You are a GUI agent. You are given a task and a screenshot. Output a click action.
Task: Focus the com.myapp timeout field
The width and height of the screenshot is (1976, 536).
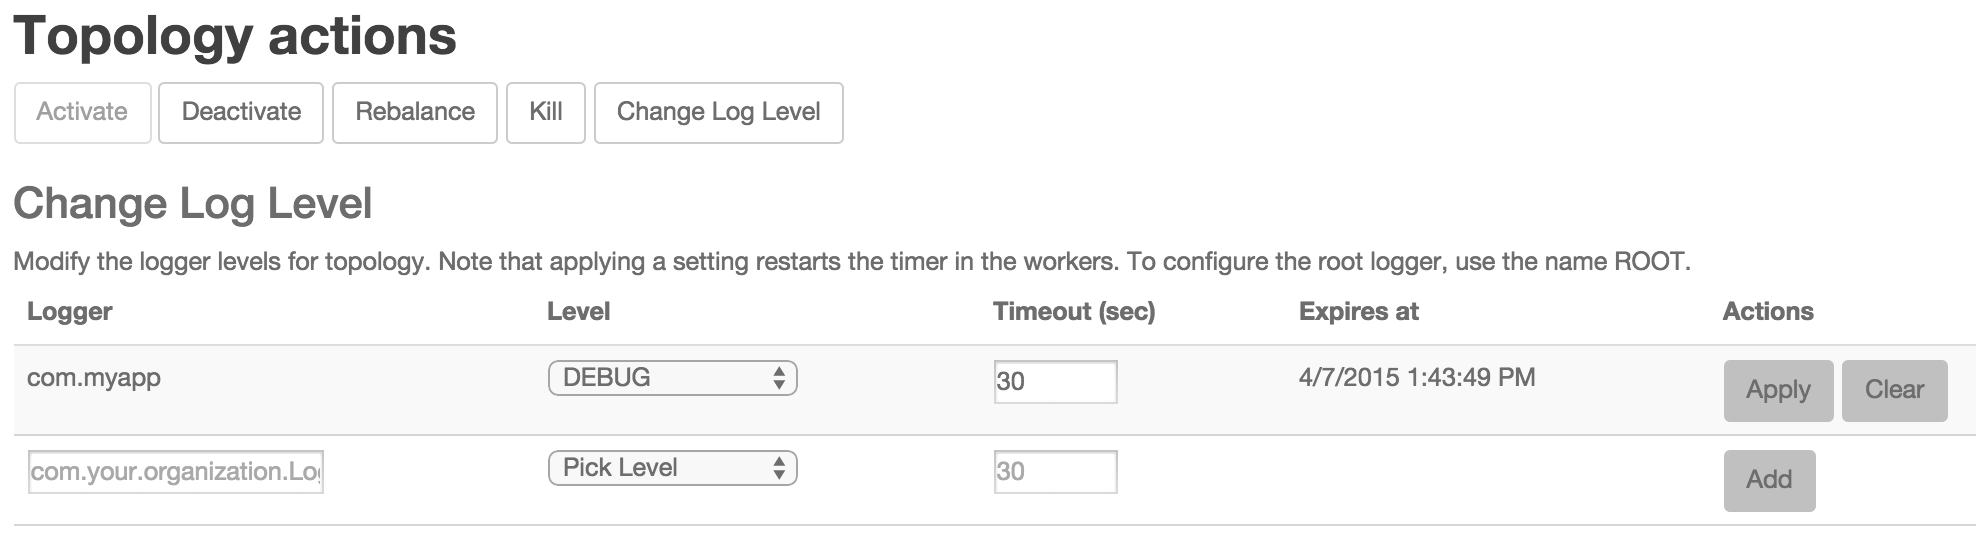pos(1055,381)
